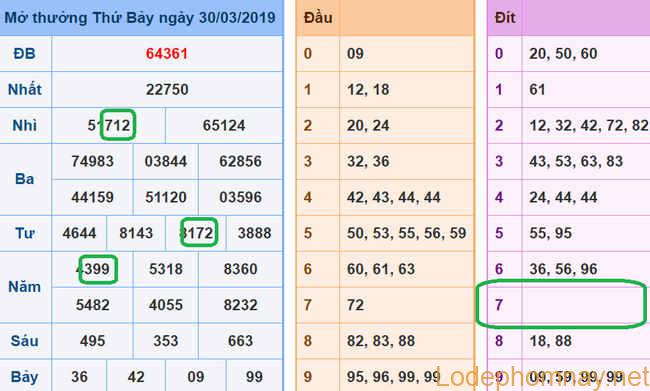This screenshot has height=391, width=650.
Task: Click the Nhất prize number 22750
Action: click(167, 90)
